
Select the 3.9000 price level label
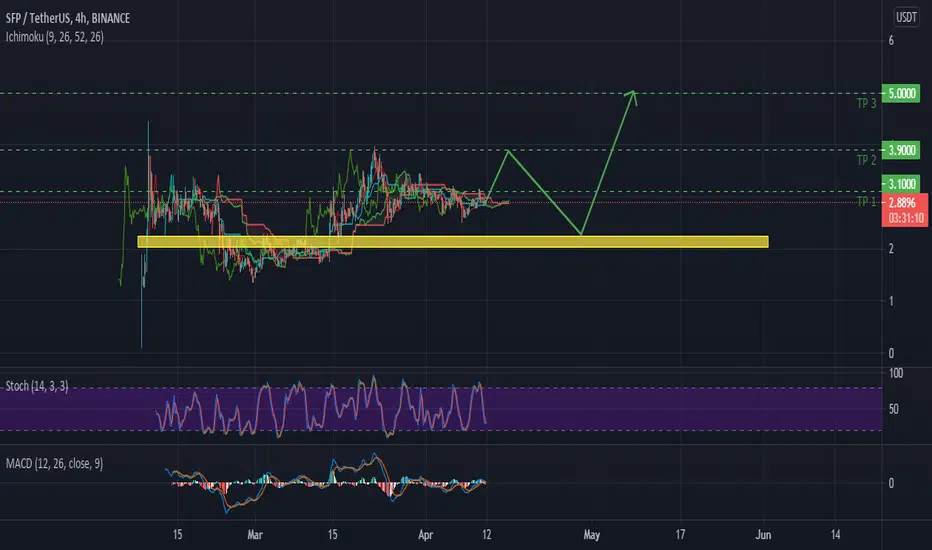tap(901, 150)
